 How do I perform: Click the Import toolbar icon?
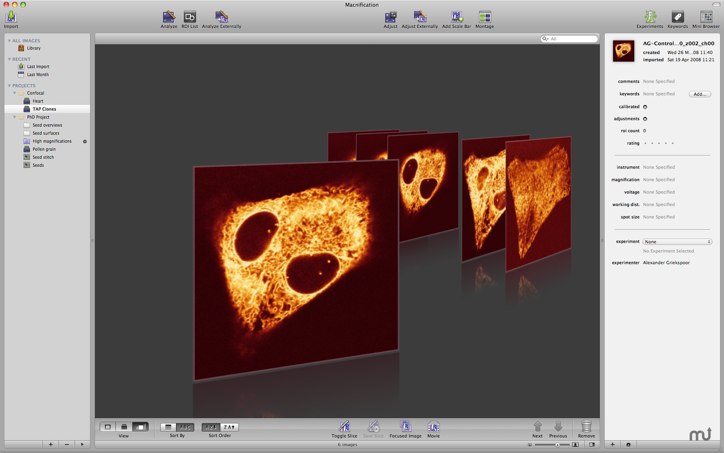tap(11, 17)
